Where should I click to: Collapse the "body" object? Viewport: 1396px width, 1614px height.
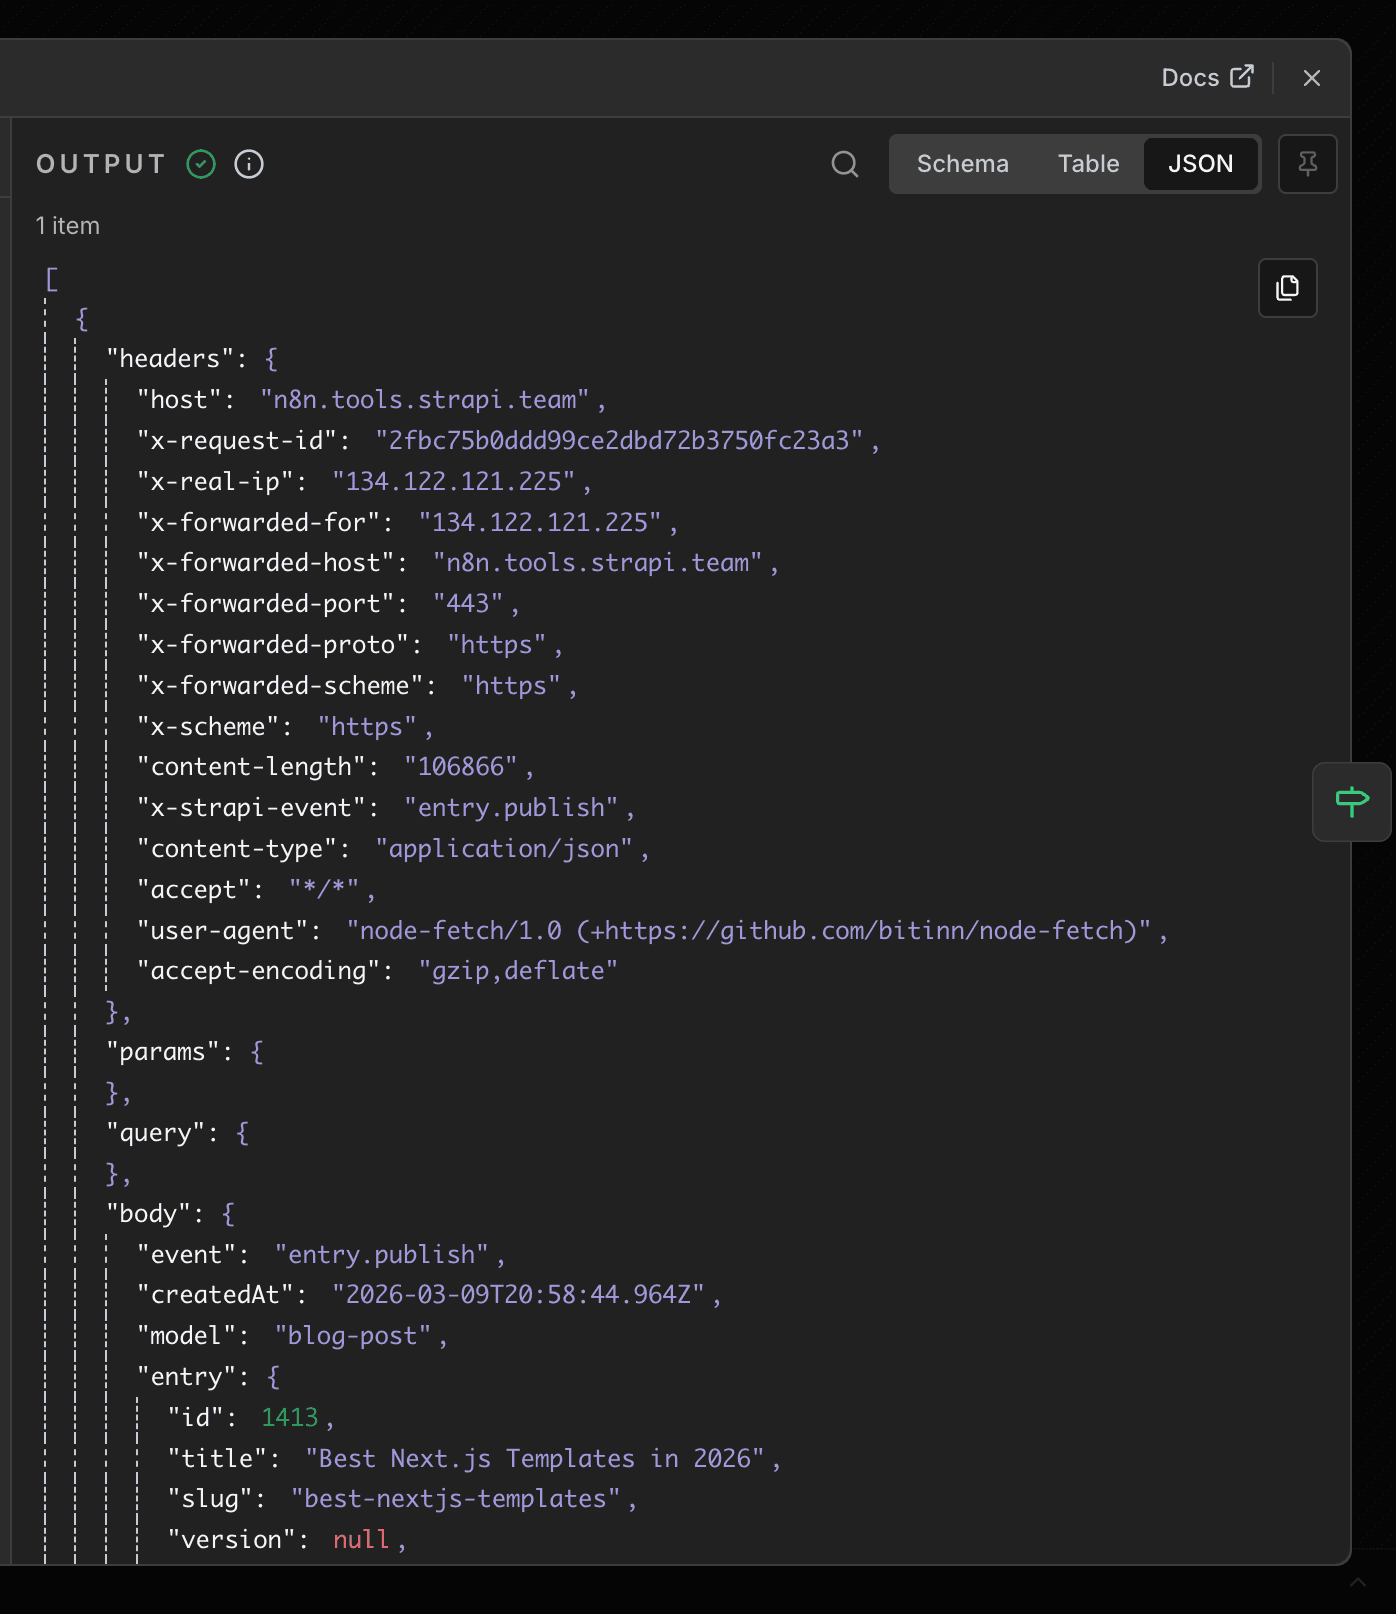pos(228,1214)
